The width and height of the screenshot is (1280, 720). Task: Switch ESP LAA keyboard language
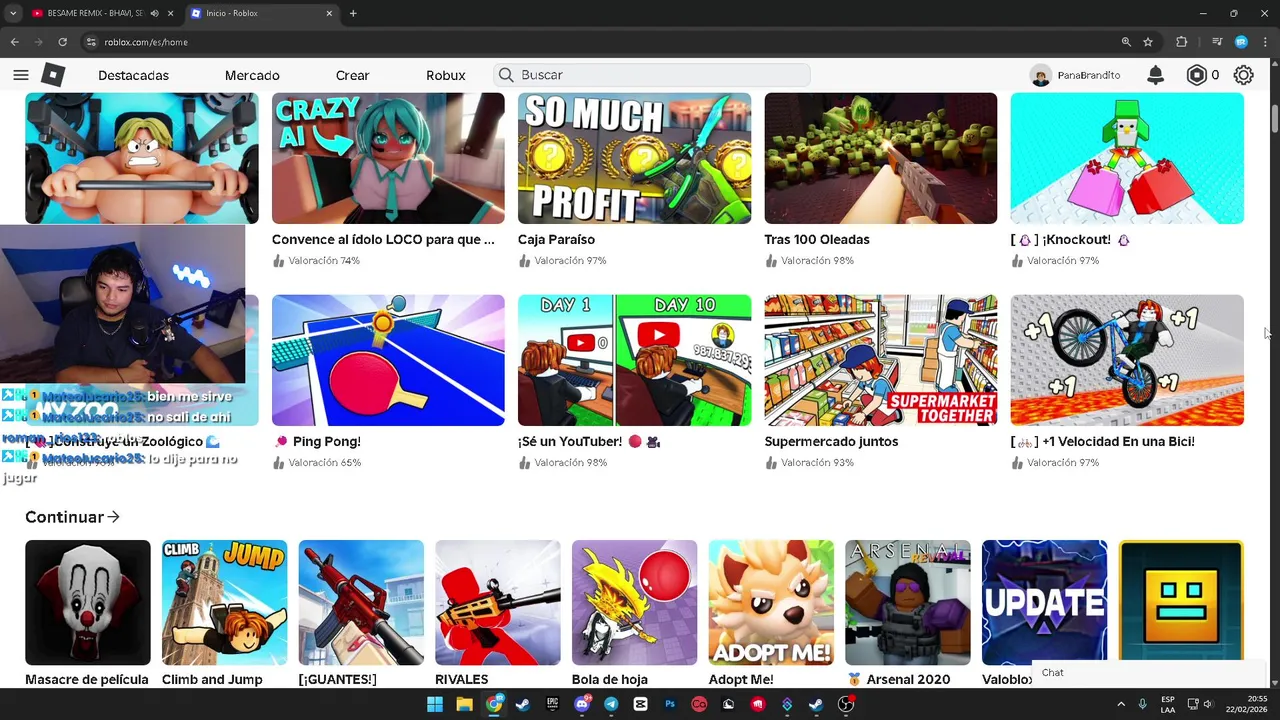[x=1168, y=704]
